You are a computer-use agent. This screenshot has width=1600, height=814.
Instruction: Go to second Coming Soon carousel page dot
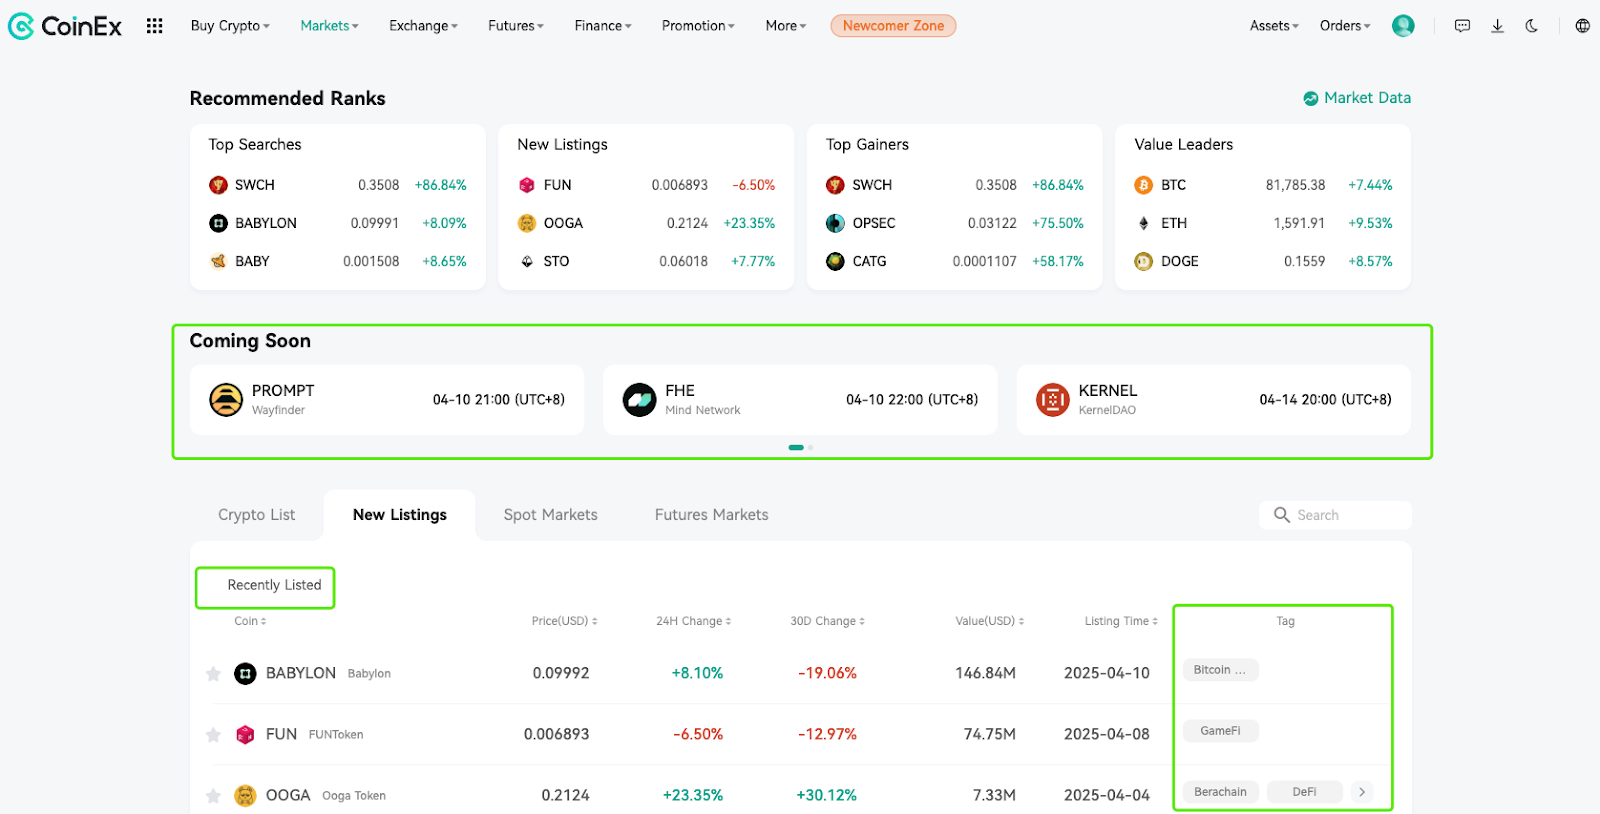(810, 447)
